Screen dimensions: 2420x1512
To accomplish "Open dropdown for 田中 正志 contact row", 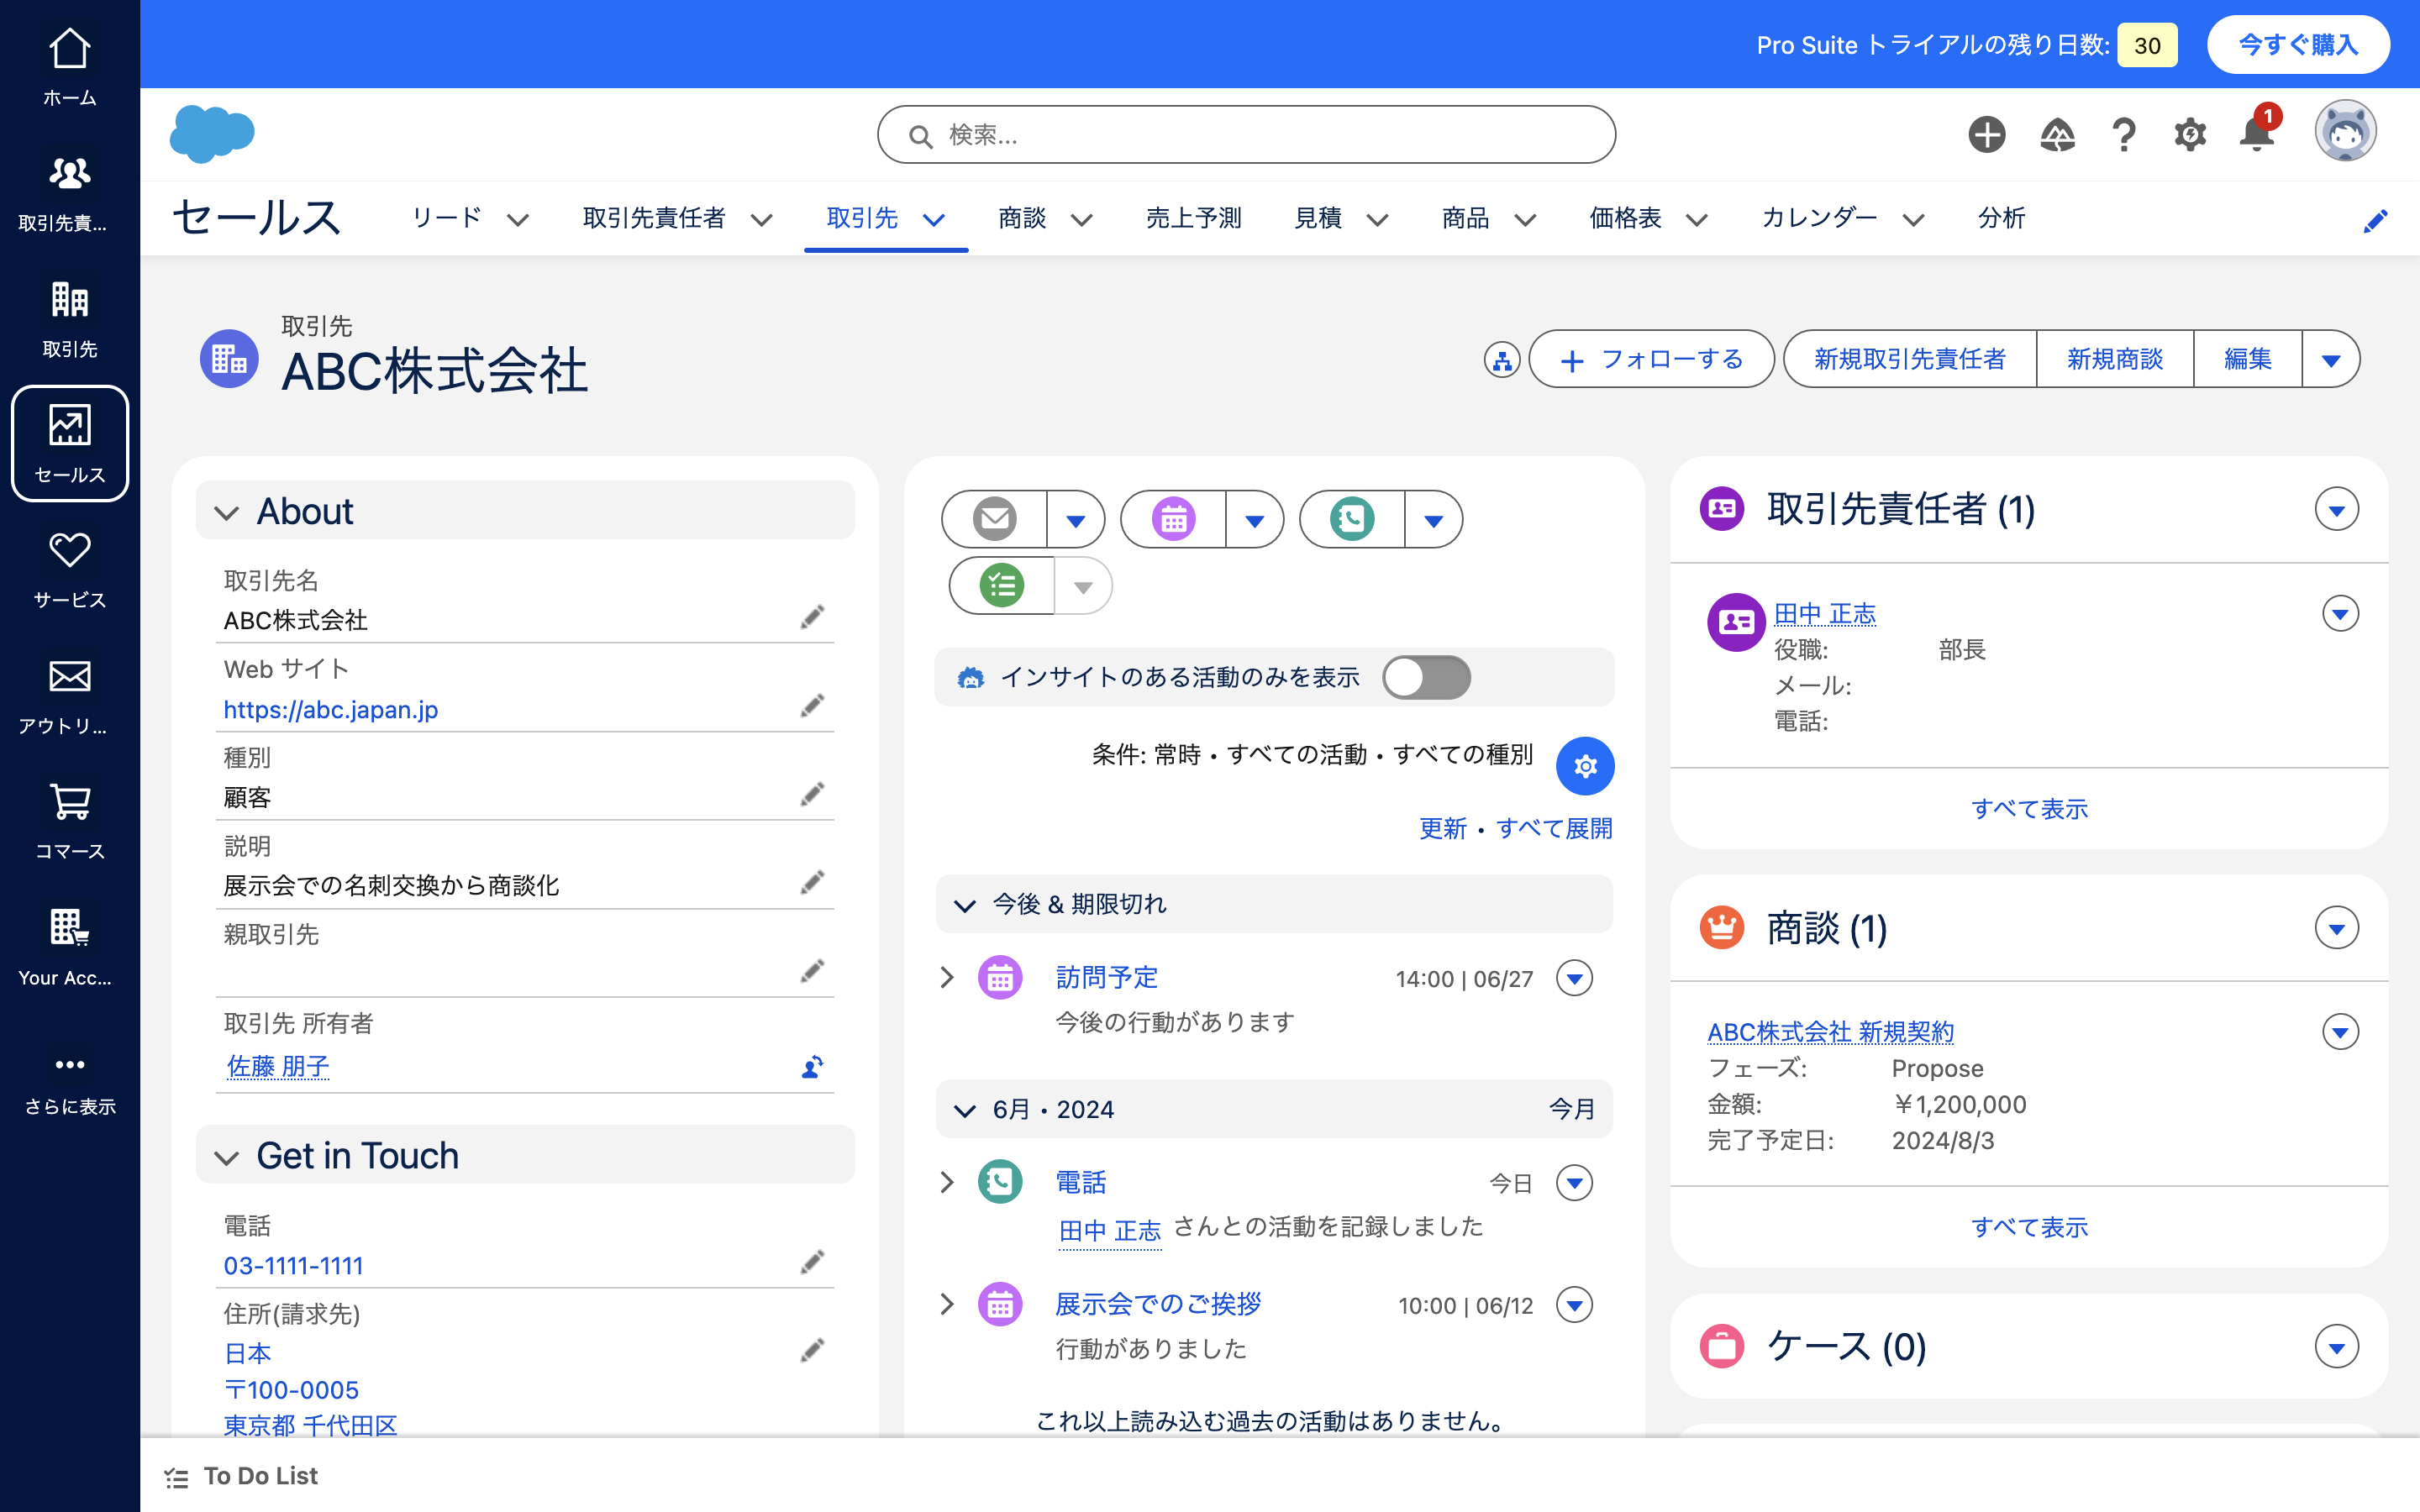I will click(2339, 613).
